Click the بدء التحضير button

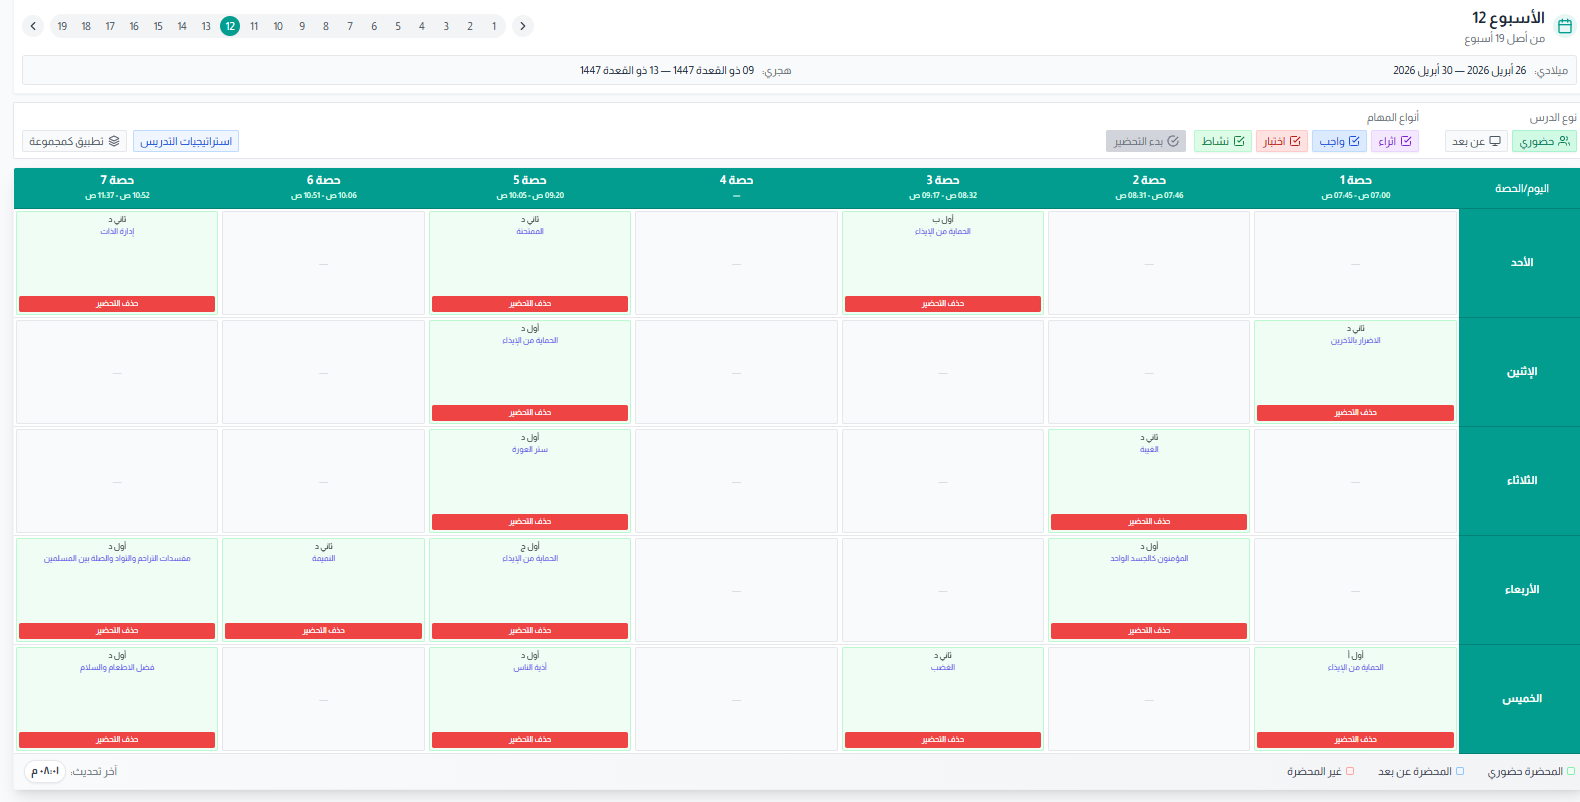click(x=1146, y=141)
